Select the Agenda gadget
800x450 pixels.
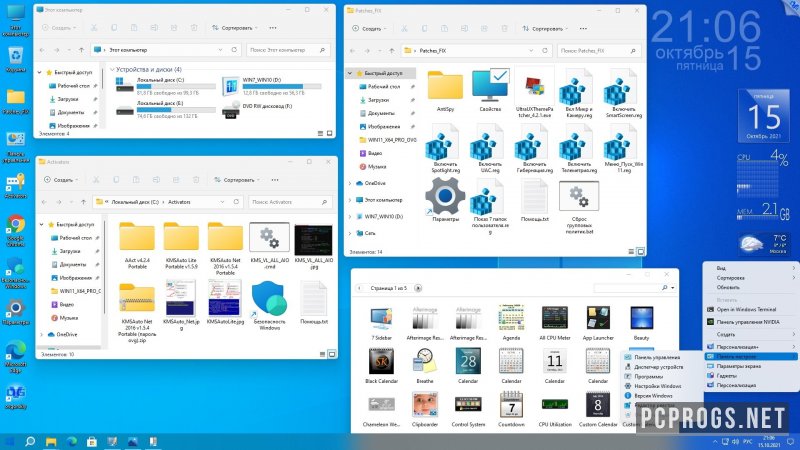click(x=511, y=323)
